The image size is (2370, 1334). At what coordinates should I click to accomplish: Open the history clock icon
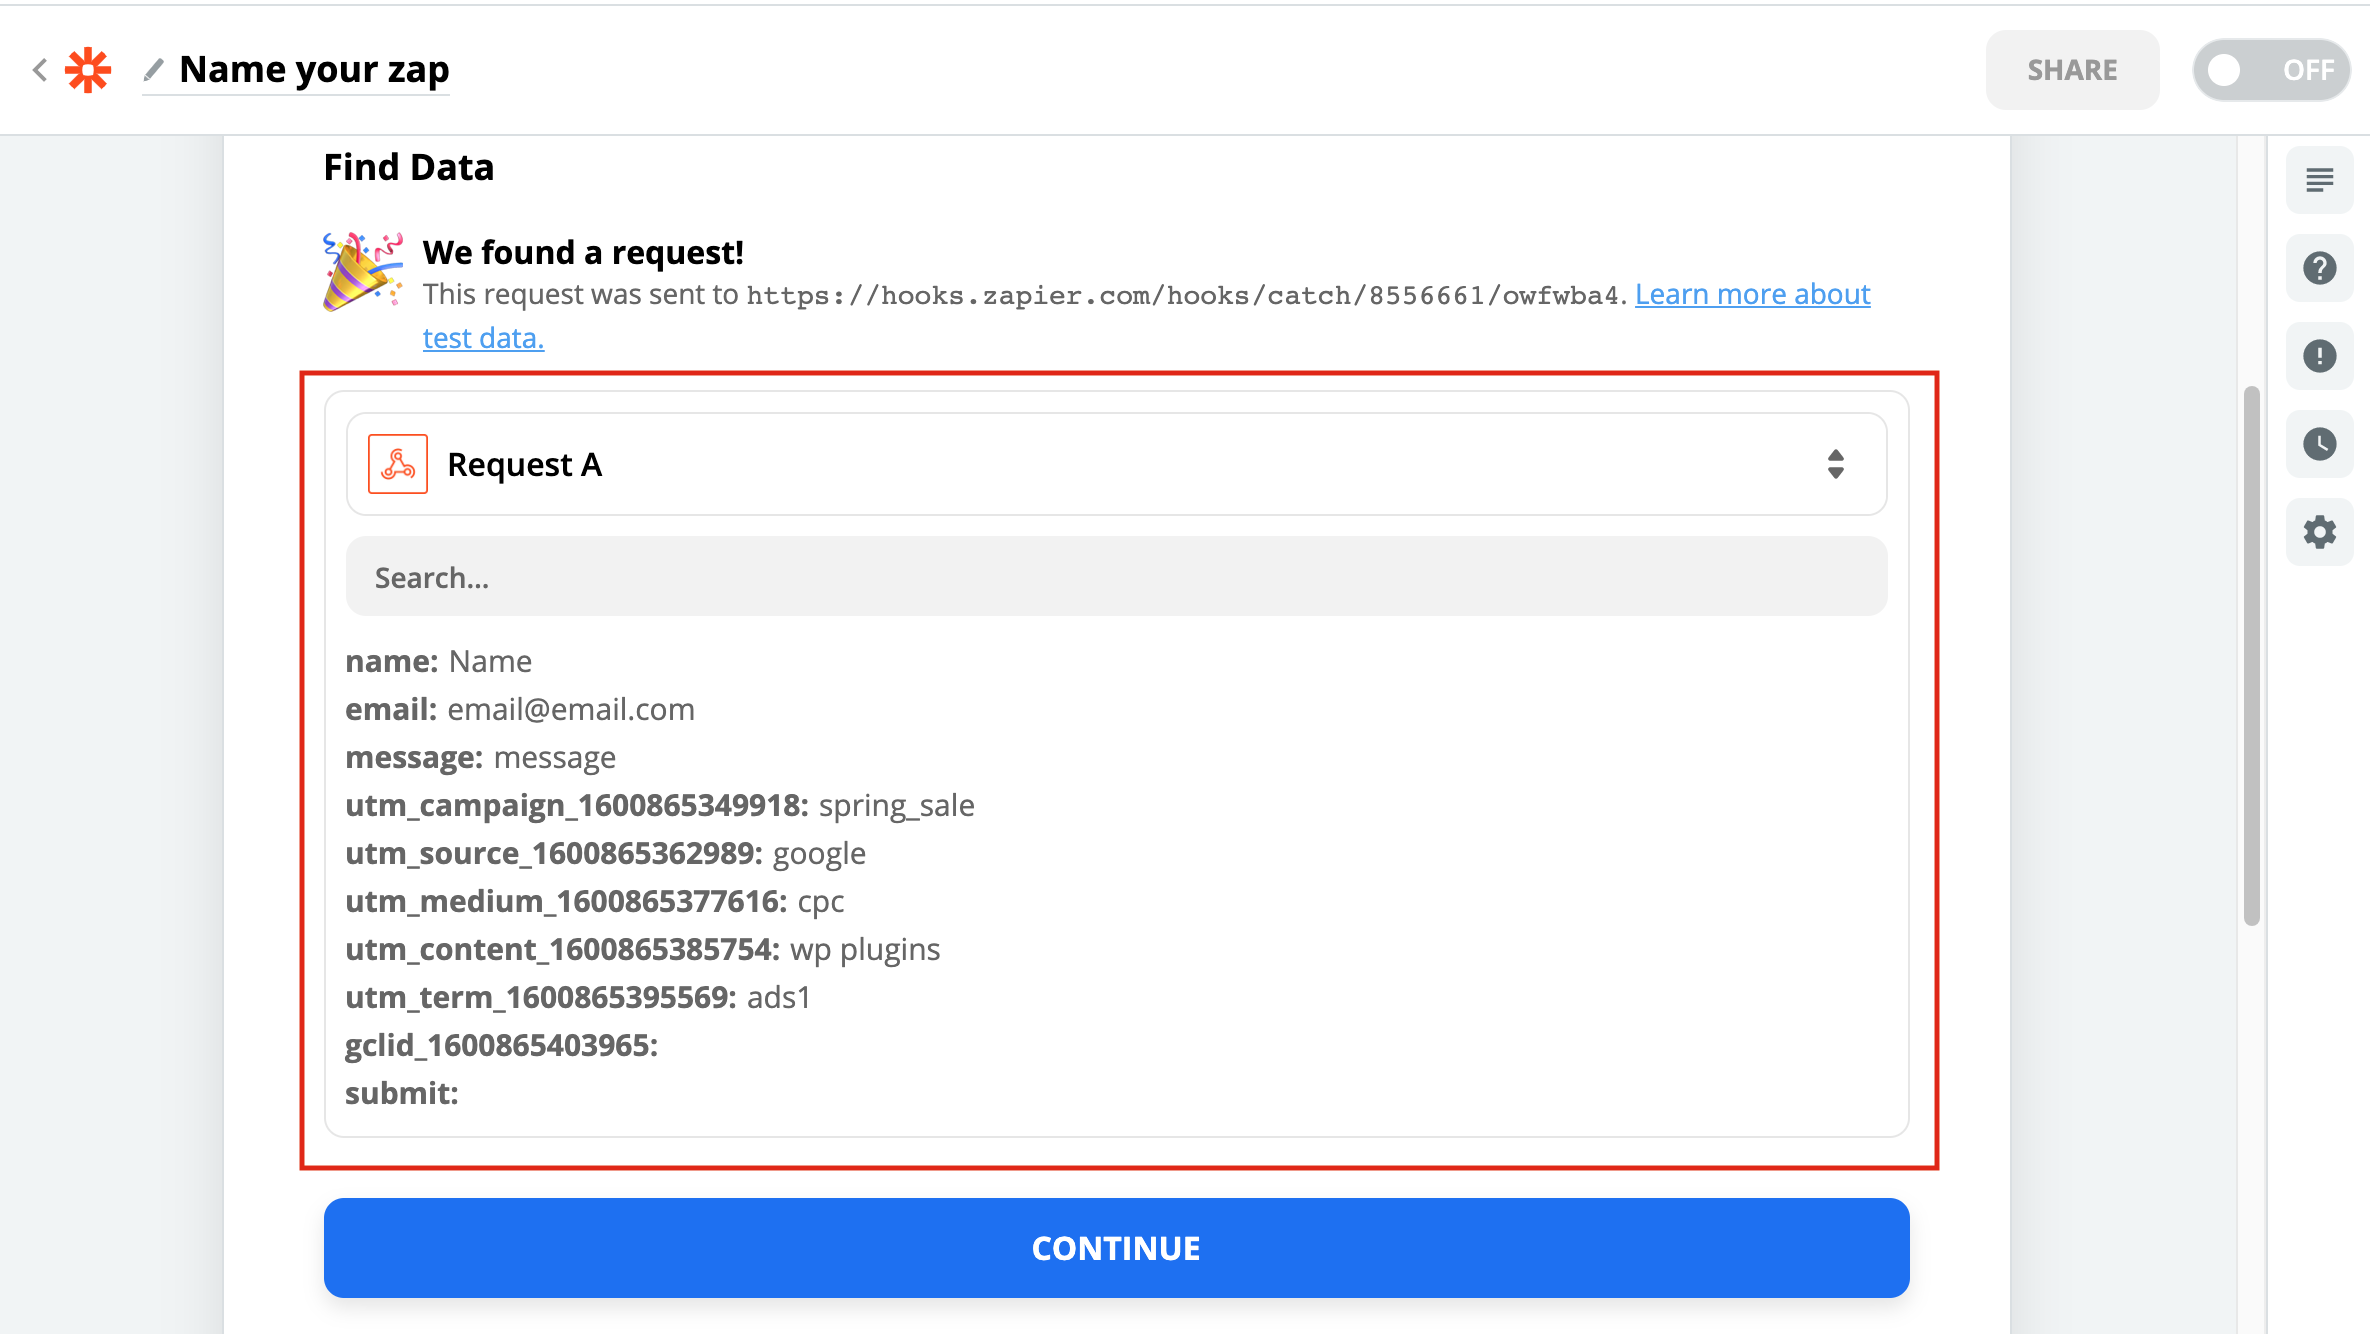coord(2319,444)
